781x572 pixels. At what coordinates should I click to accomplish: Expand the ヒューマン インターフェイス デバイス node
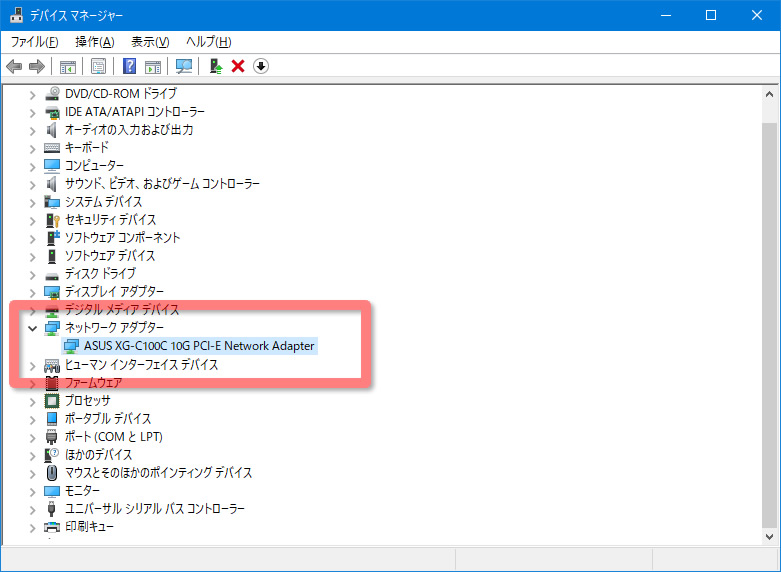pos(32,366)
